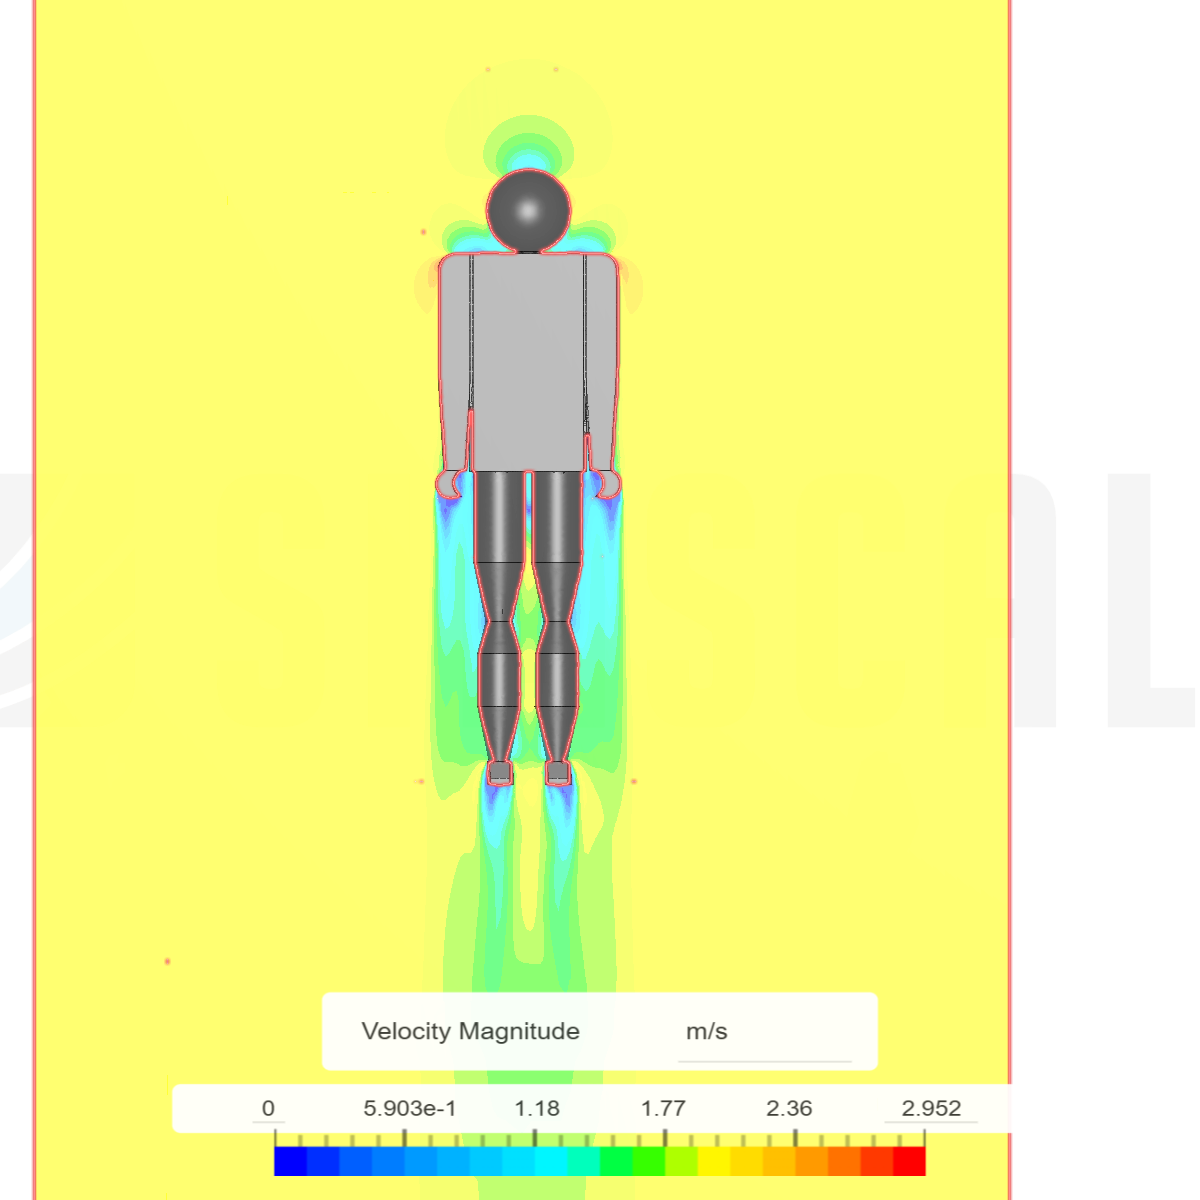Click the legend background panel
The image size is (1200, 1200).
[x=600, y=1030]
